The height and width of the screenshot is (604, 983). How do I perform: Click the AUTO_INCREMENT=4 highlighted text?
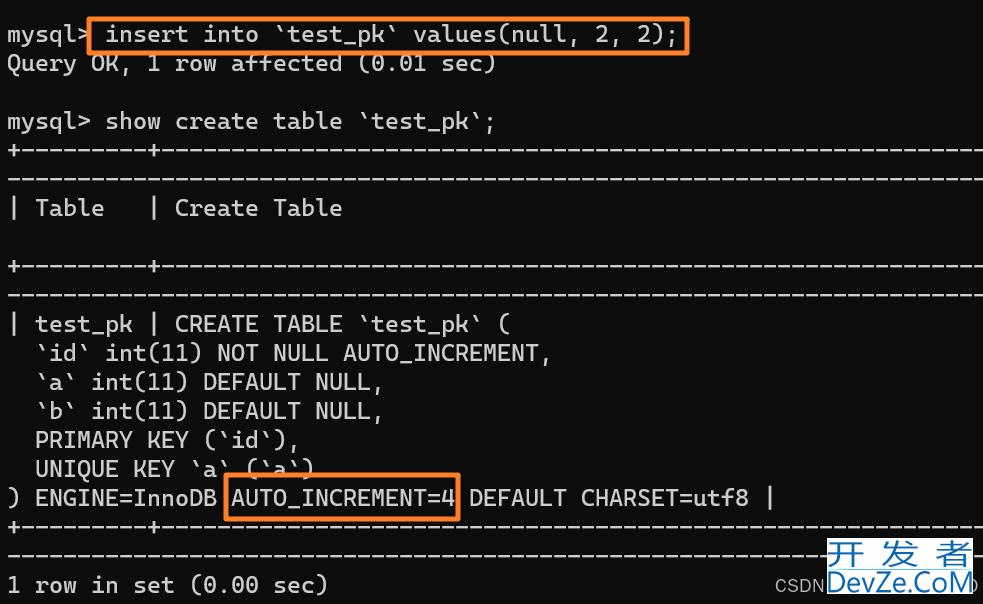click(x=342, y=498)
